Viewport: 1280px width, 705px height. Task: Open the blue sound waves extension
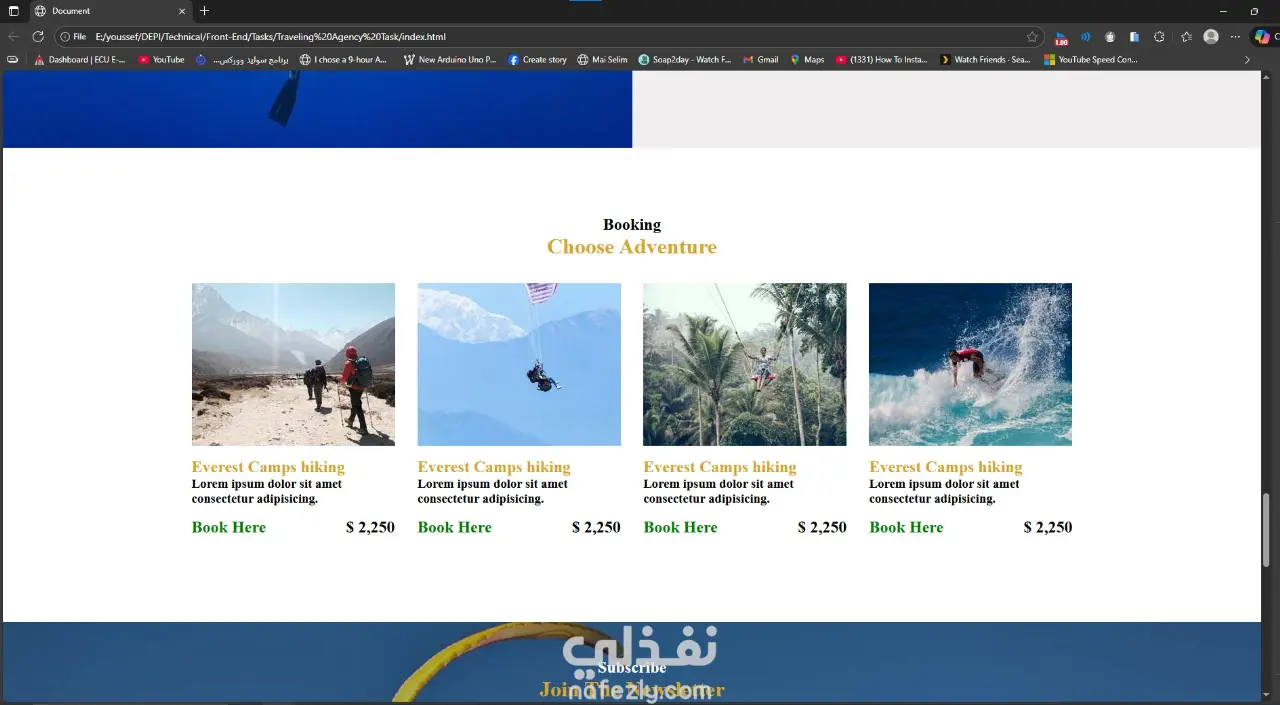1086,36
